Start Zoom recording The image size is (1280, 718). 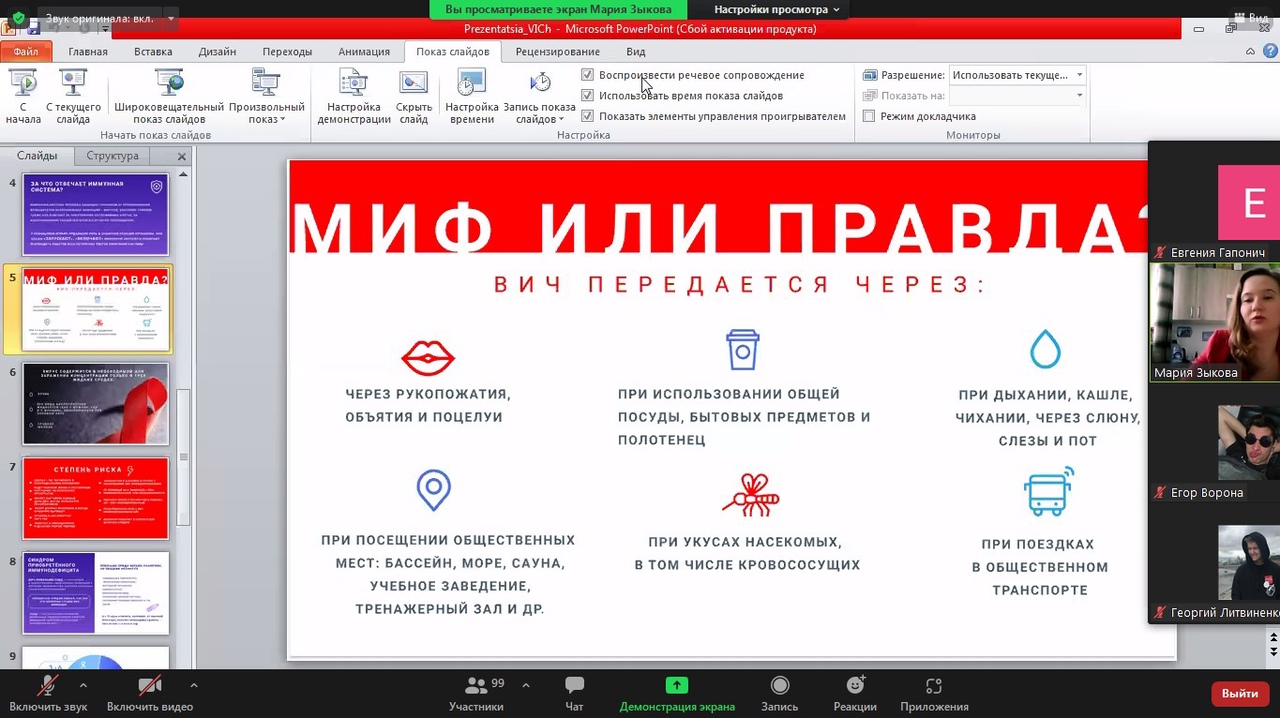pos(779,693)
